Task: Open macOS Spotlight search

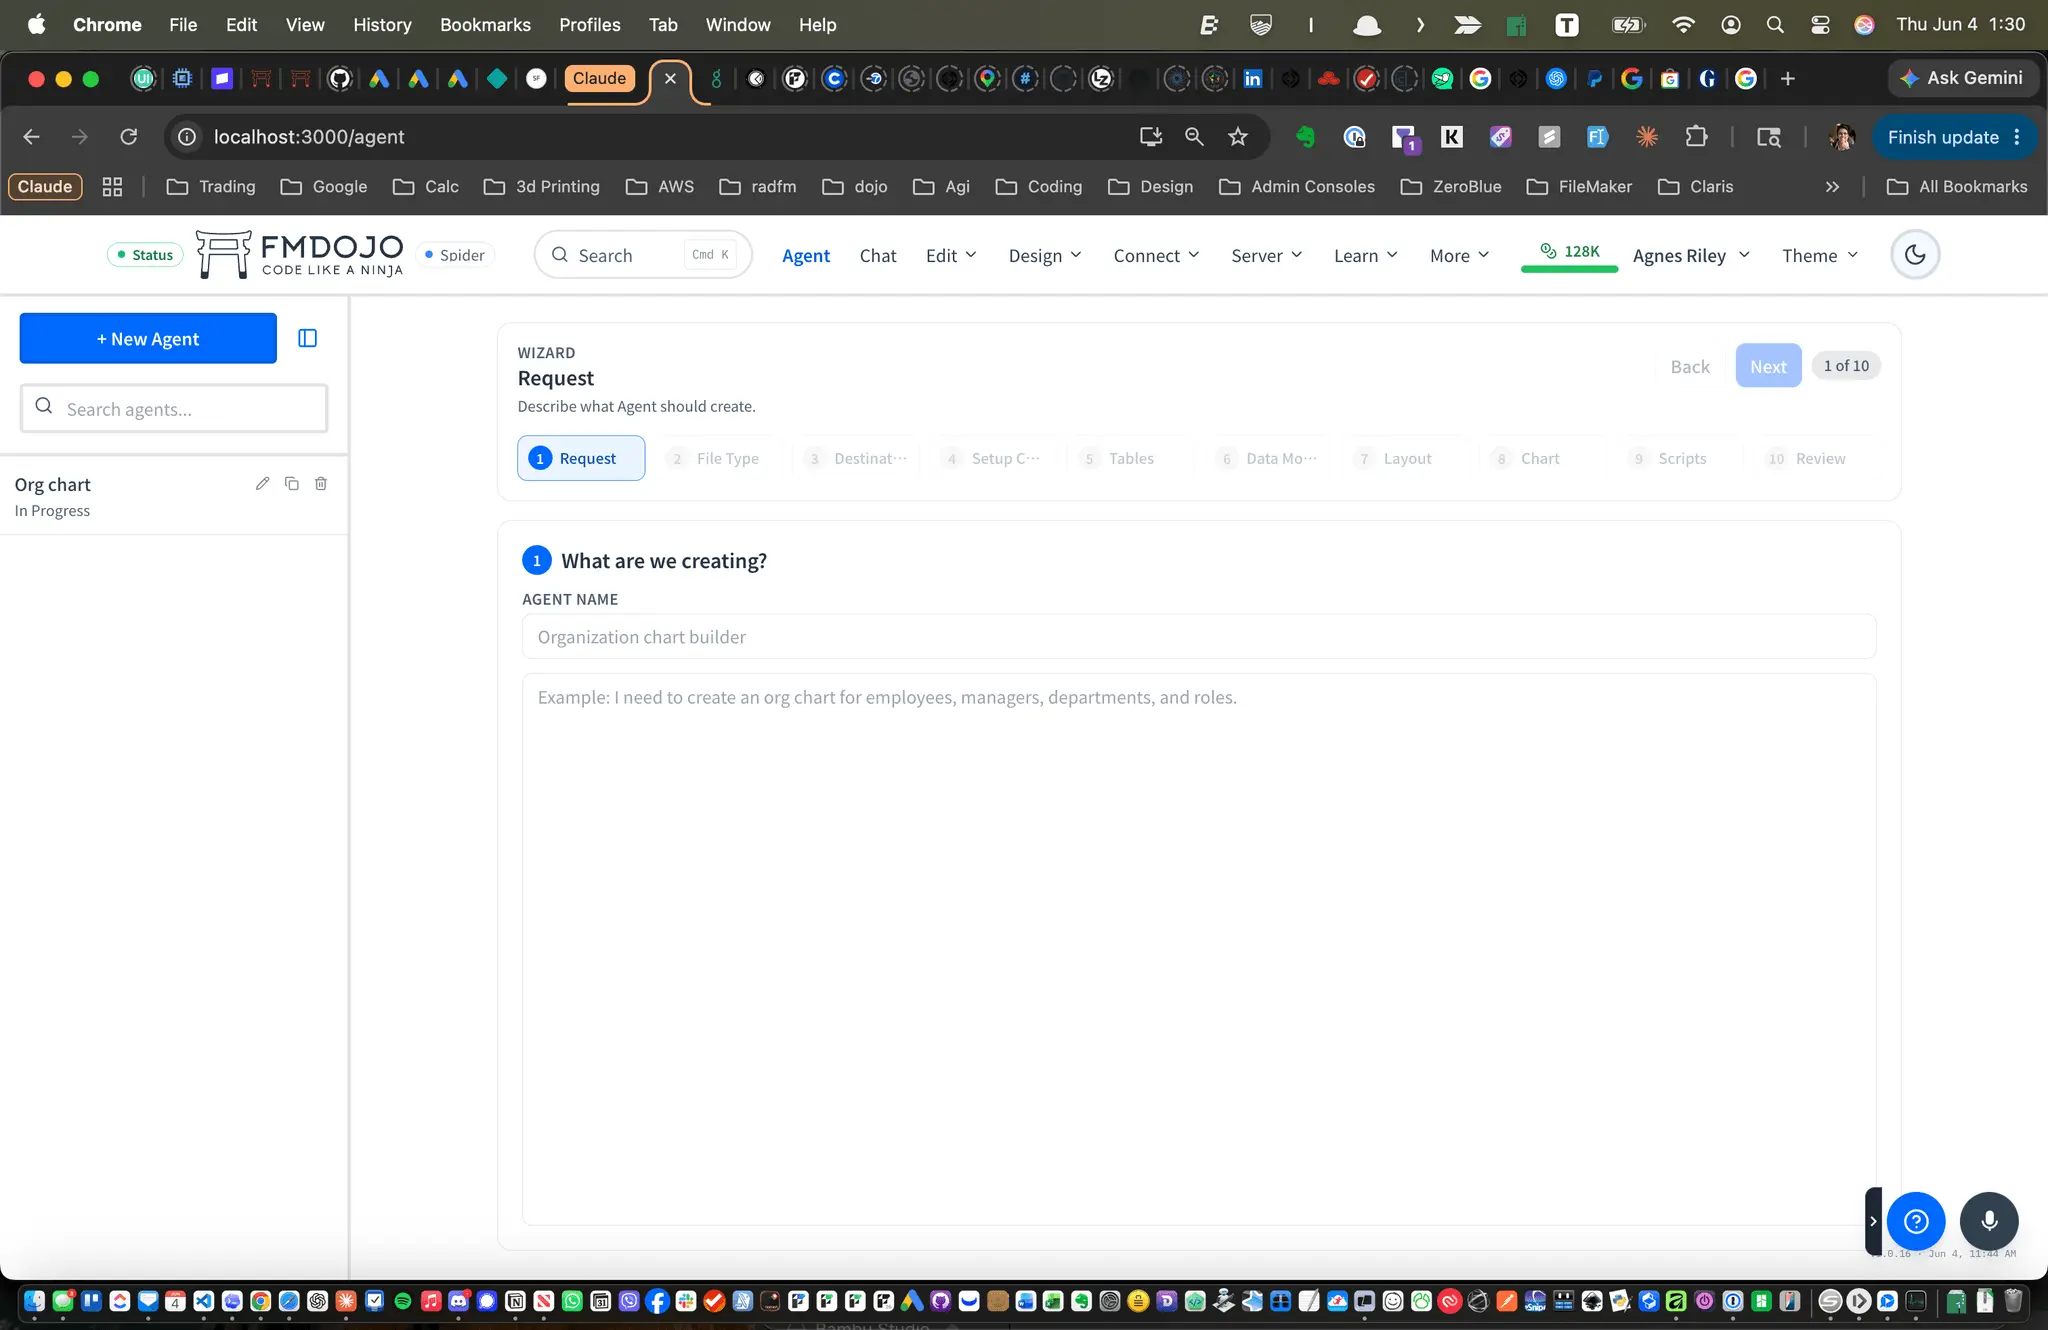Action: (1775, 25)
